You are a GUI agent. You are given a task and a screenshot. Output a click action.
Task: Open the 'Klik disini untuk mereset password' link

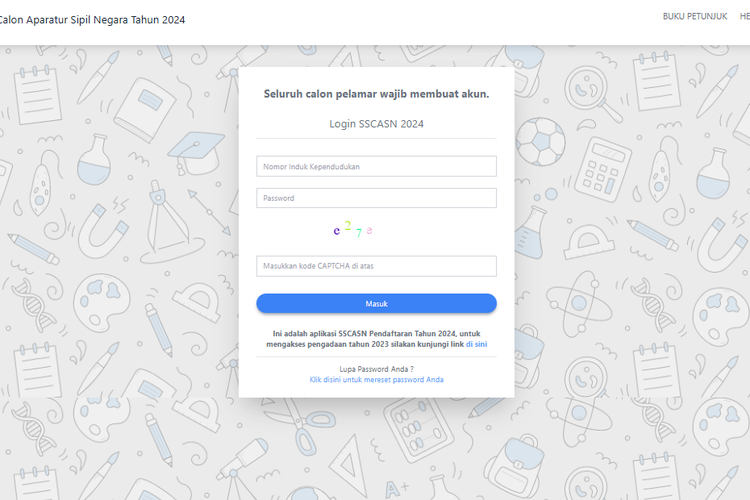pos(376,380)
